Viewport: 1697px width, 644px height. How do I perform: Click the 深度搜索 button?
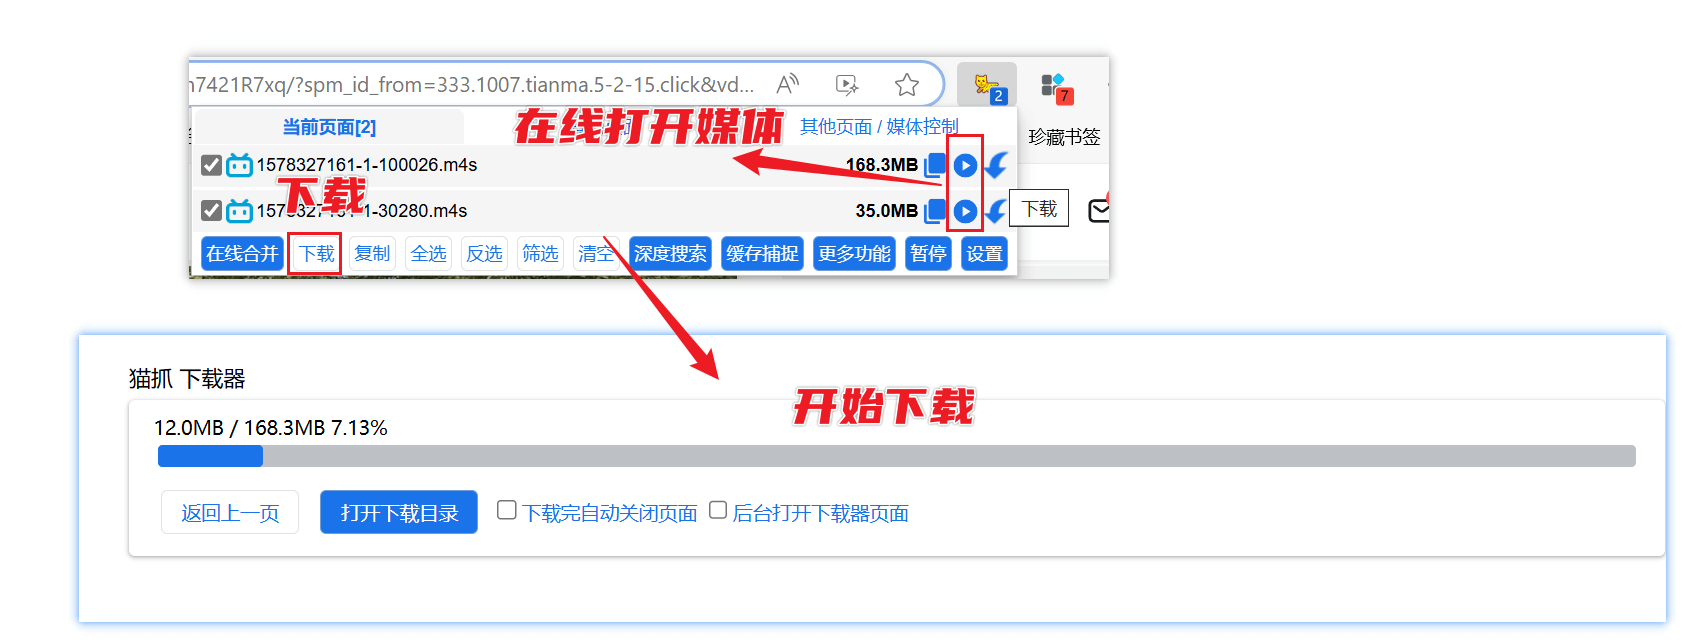tap(670, 254)
